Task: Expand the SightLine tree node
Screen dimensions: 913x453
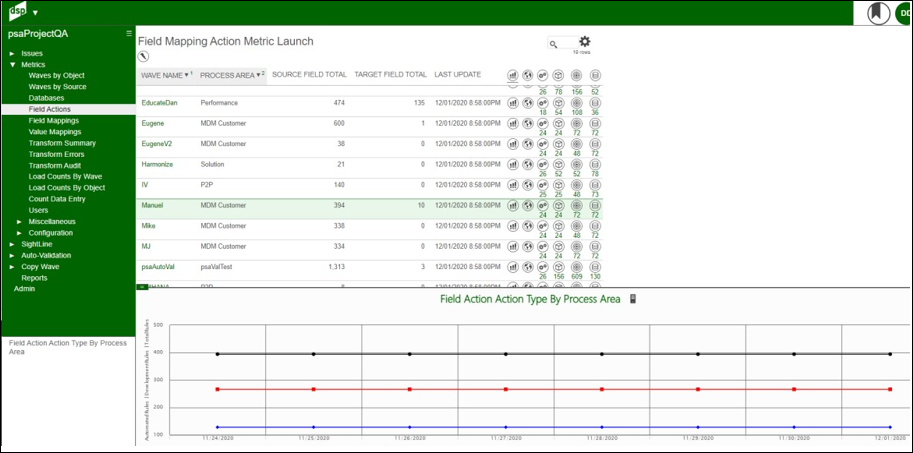Action: (12, 245)
